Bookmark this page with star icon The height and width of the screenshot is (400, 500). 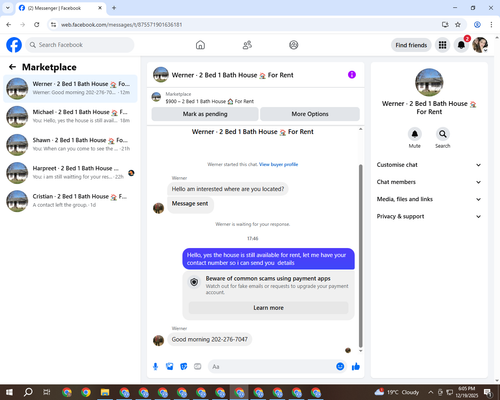coord(458,25)
